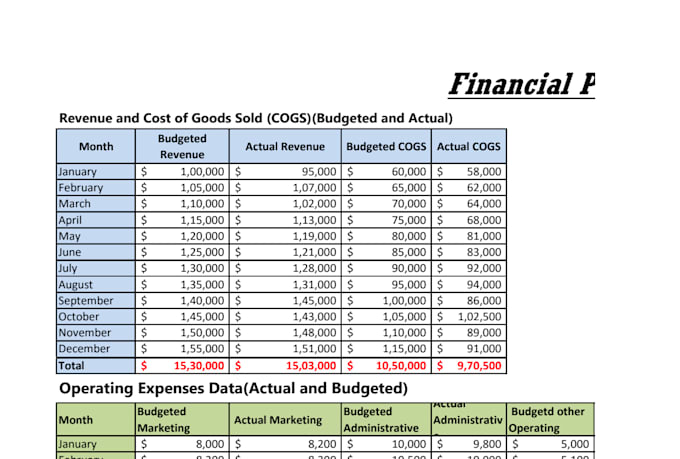
Task: Select the Budgeted Revenue column header
Action: 182,146
